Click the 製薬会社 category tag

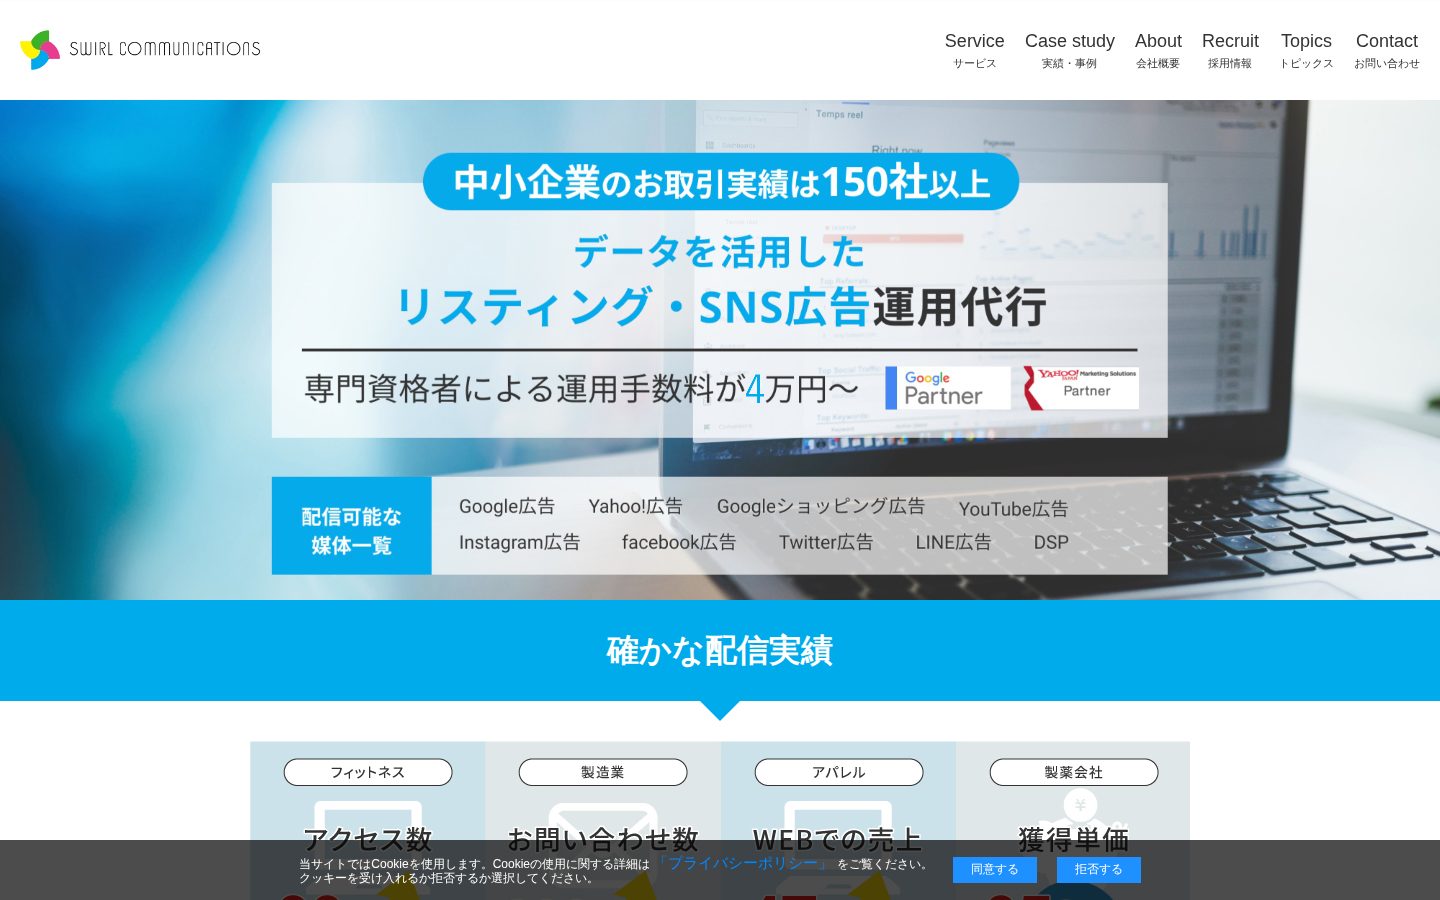coord(1074,772)
